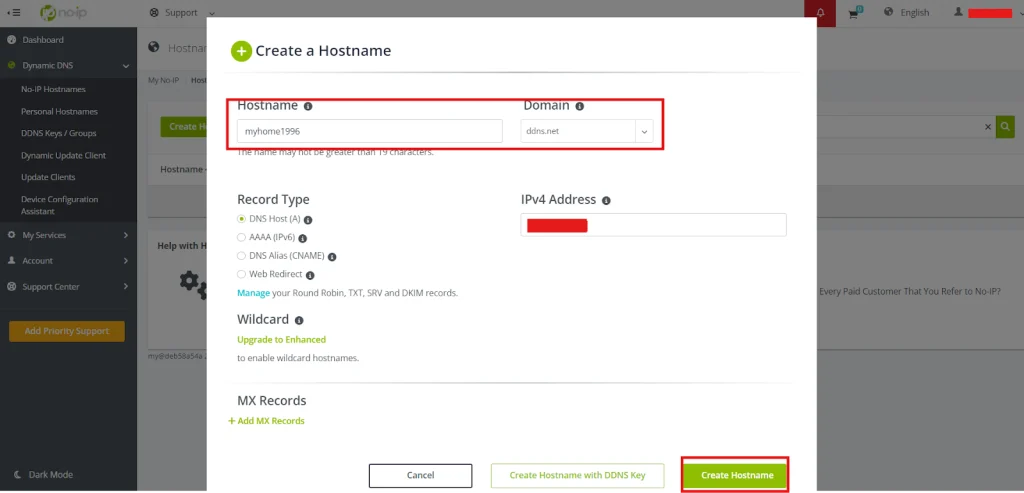The height and width of the screenshot is (493, 1024).
Task: Click the Hostname info icon
Action: click(308, 106)
